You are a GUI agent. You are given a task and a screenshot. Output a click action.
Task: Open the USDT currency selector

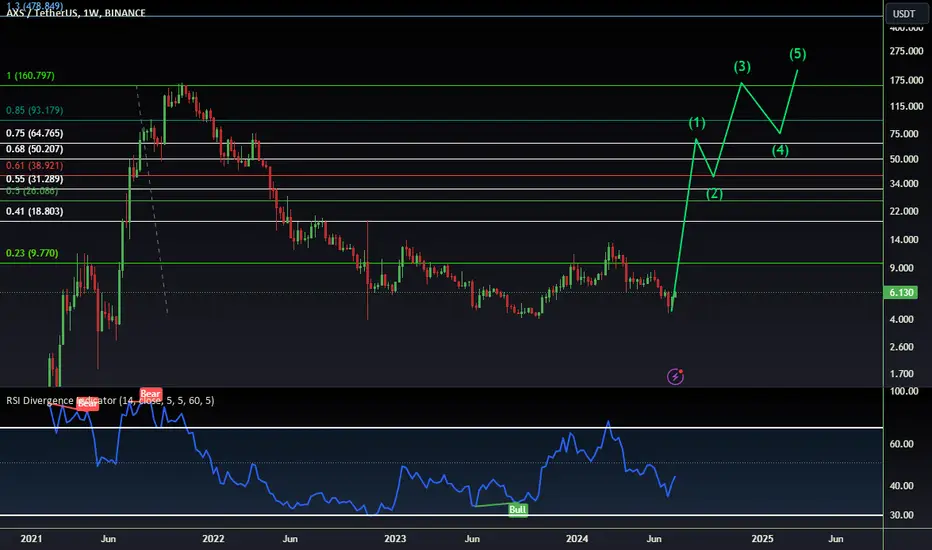(904, 14)
